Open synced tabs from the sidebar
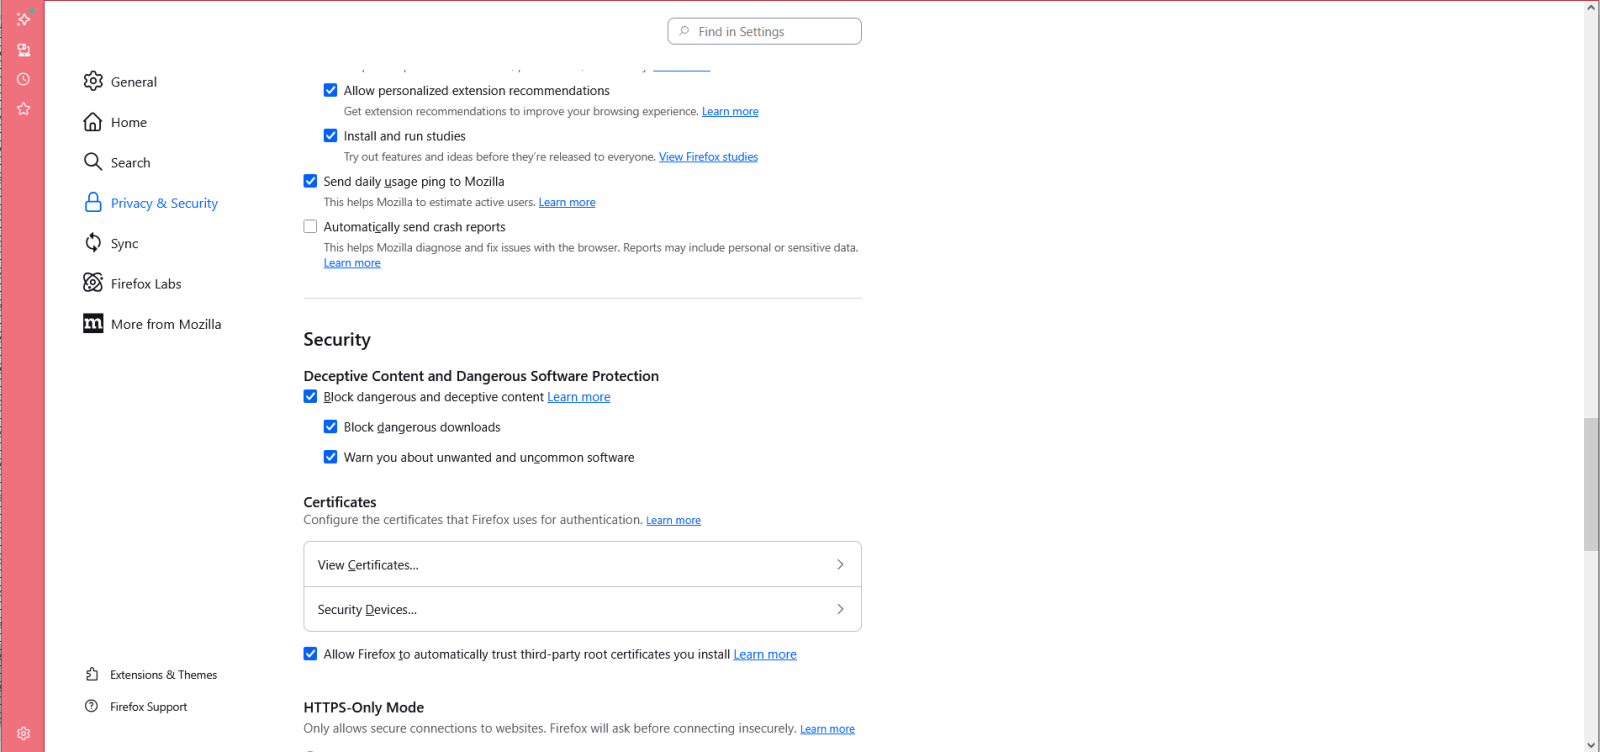Viewport: 1600px width, 752px height. (23, 50)
